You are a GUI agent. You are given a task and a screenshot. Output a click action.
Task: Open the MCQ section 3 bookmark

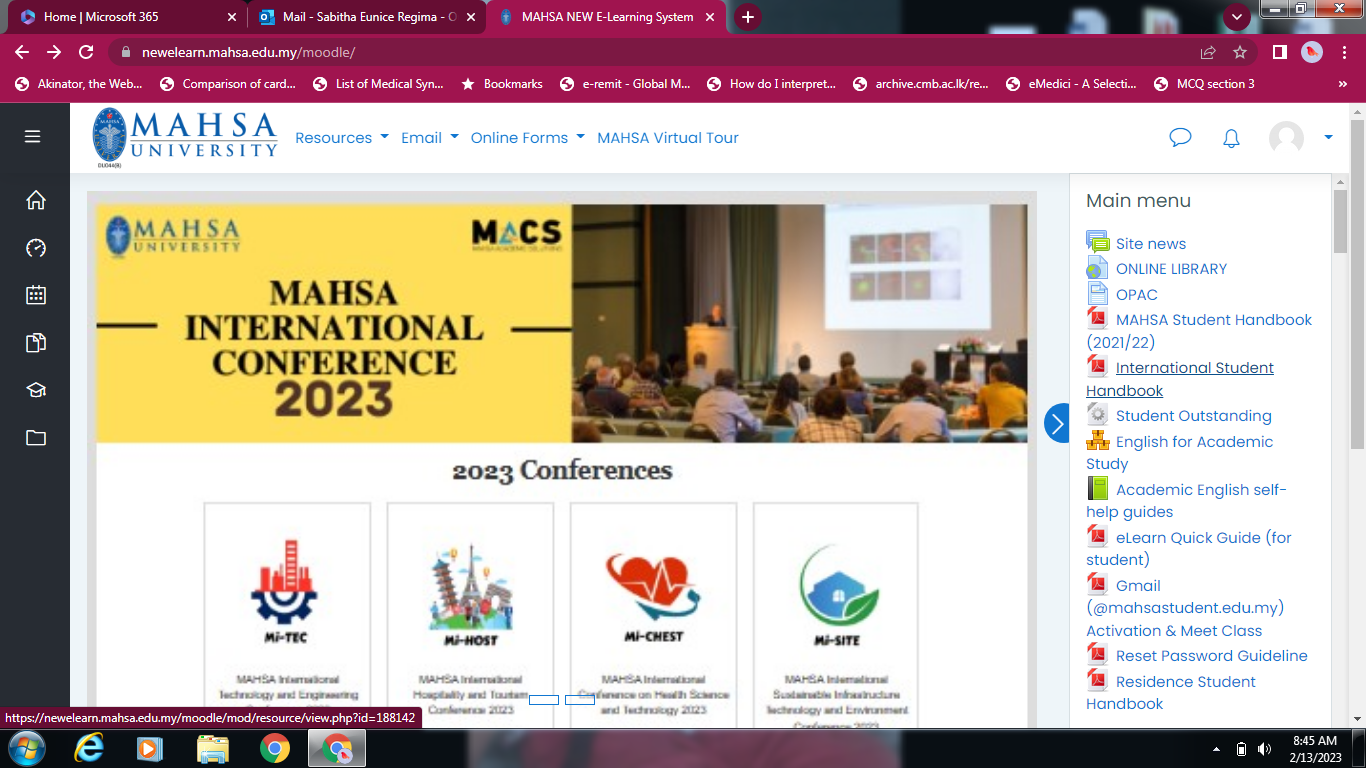tap(1204, 84)
